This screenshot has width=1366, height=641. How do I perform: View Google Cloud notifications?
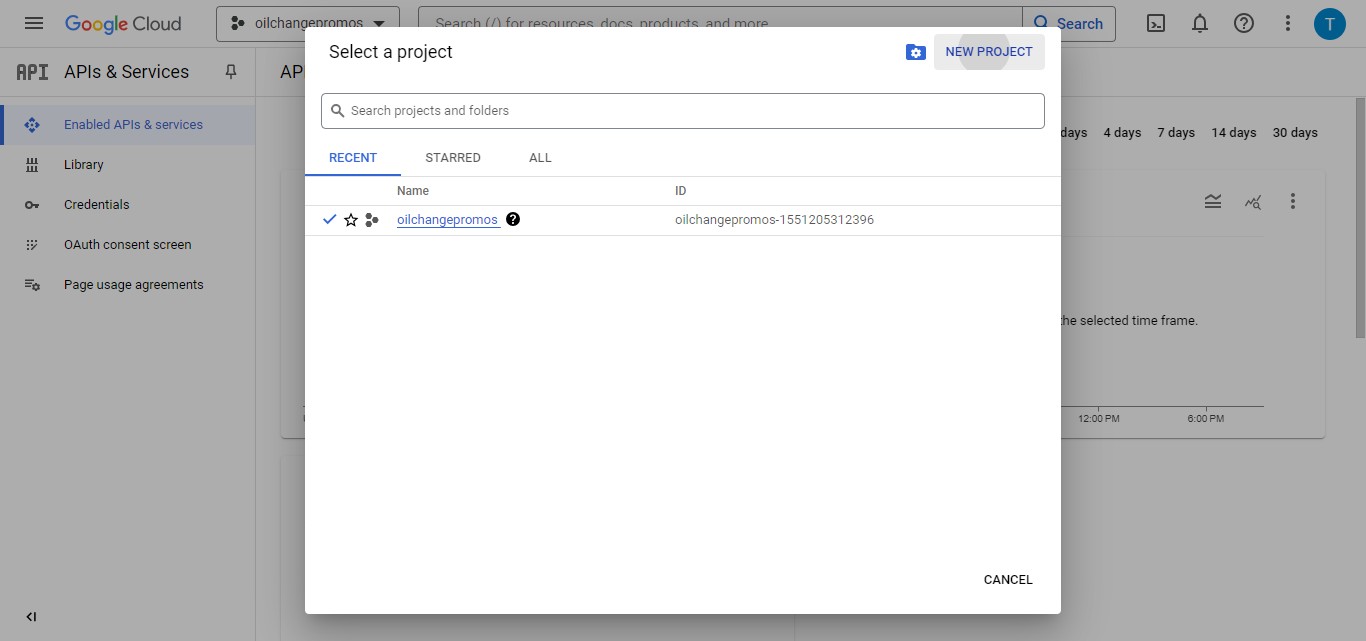click(x=1199, y=22)
